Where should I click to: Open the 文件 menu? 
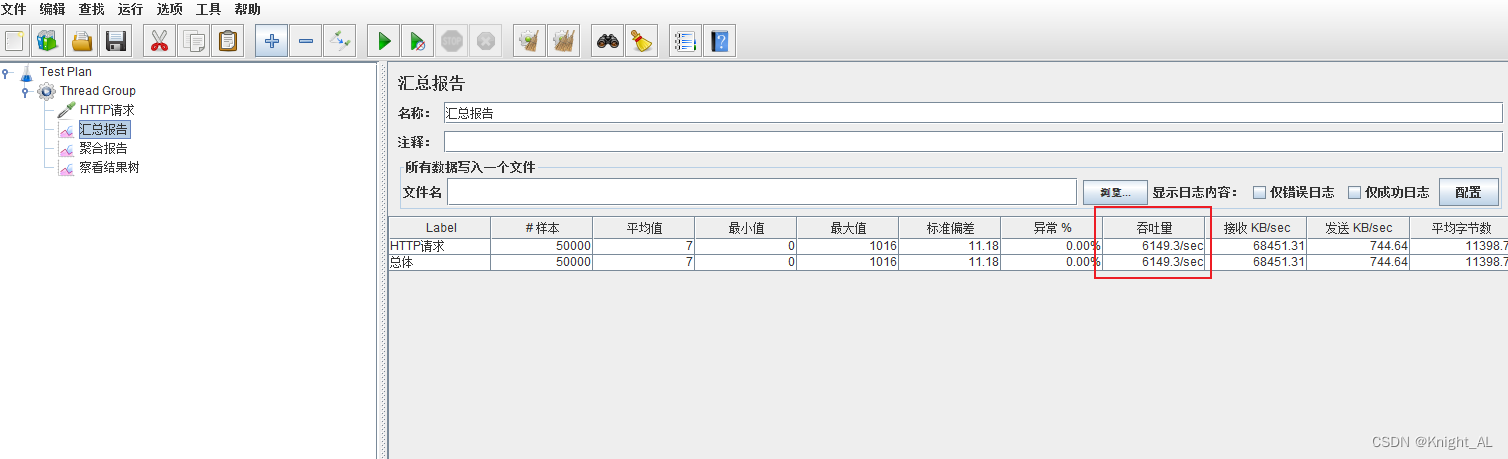14,9
